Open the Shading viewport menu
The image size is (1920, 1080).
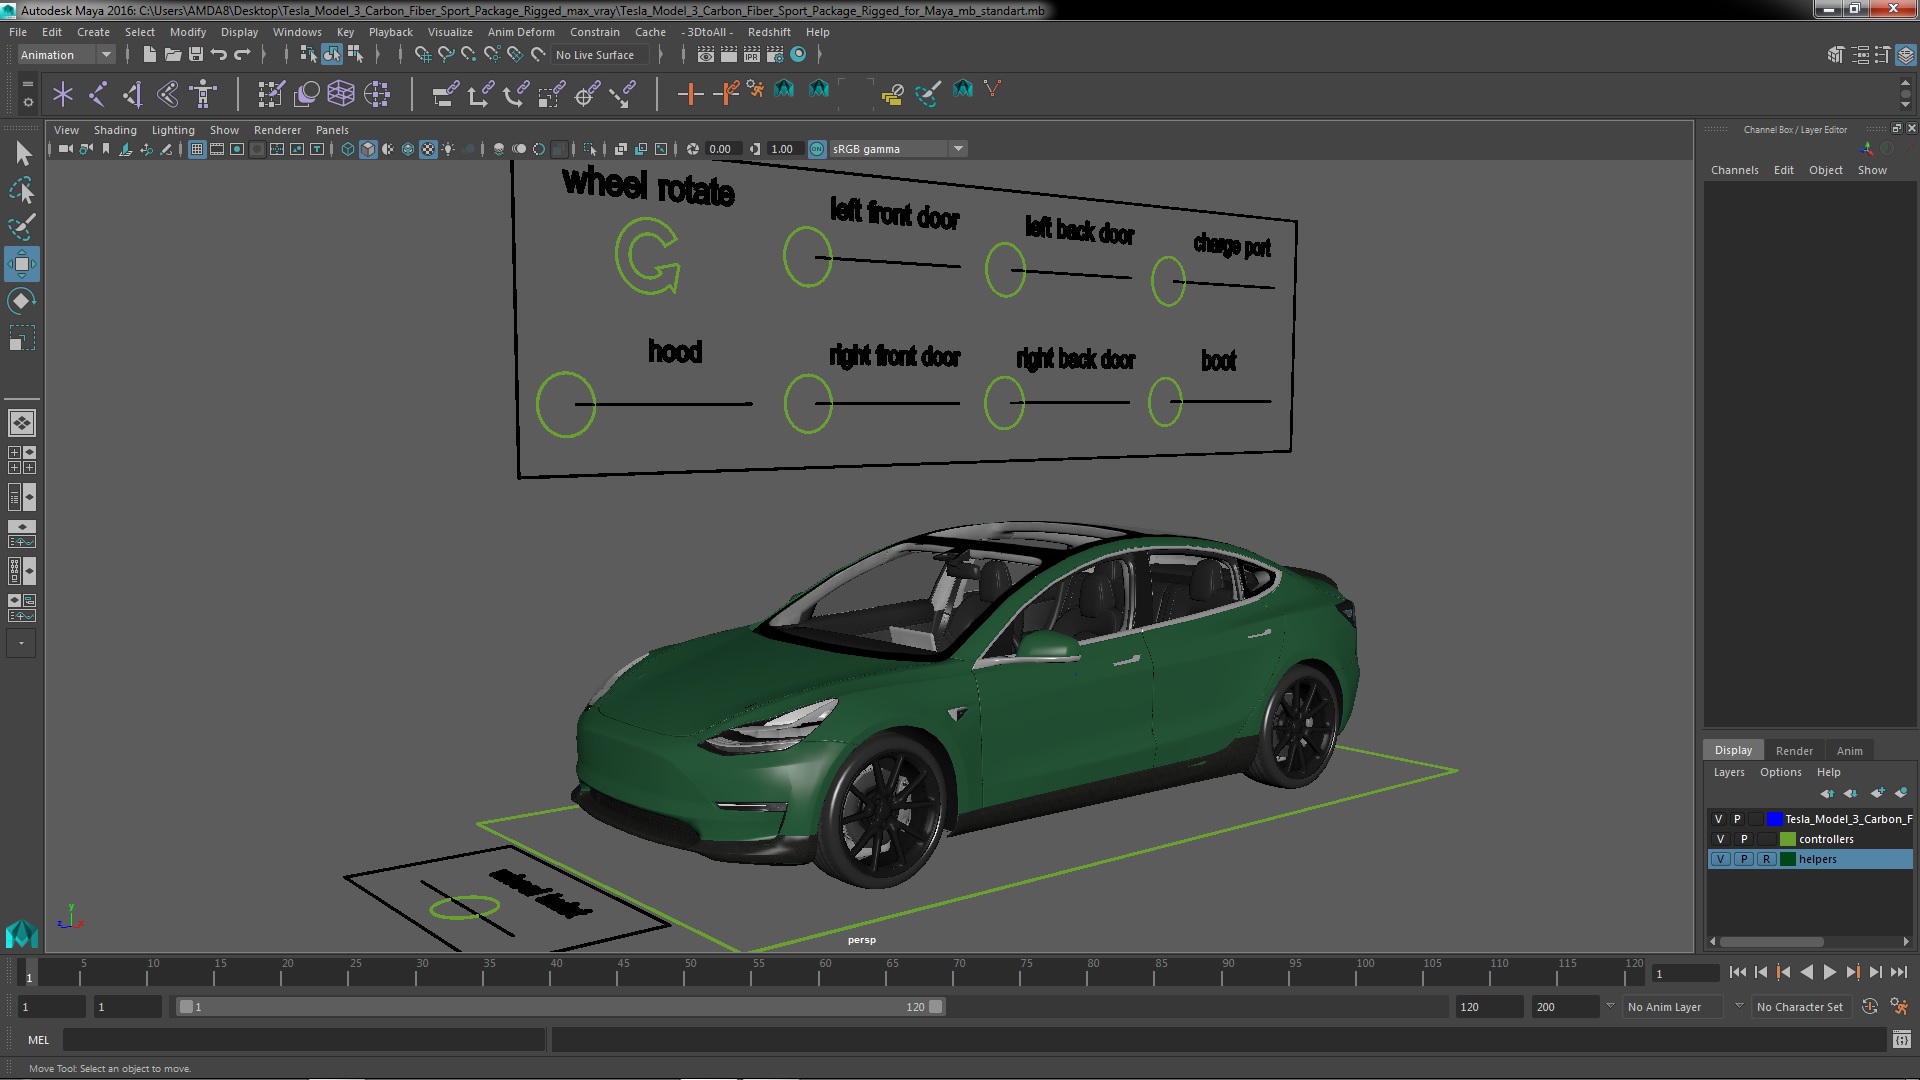pos(115,130)
